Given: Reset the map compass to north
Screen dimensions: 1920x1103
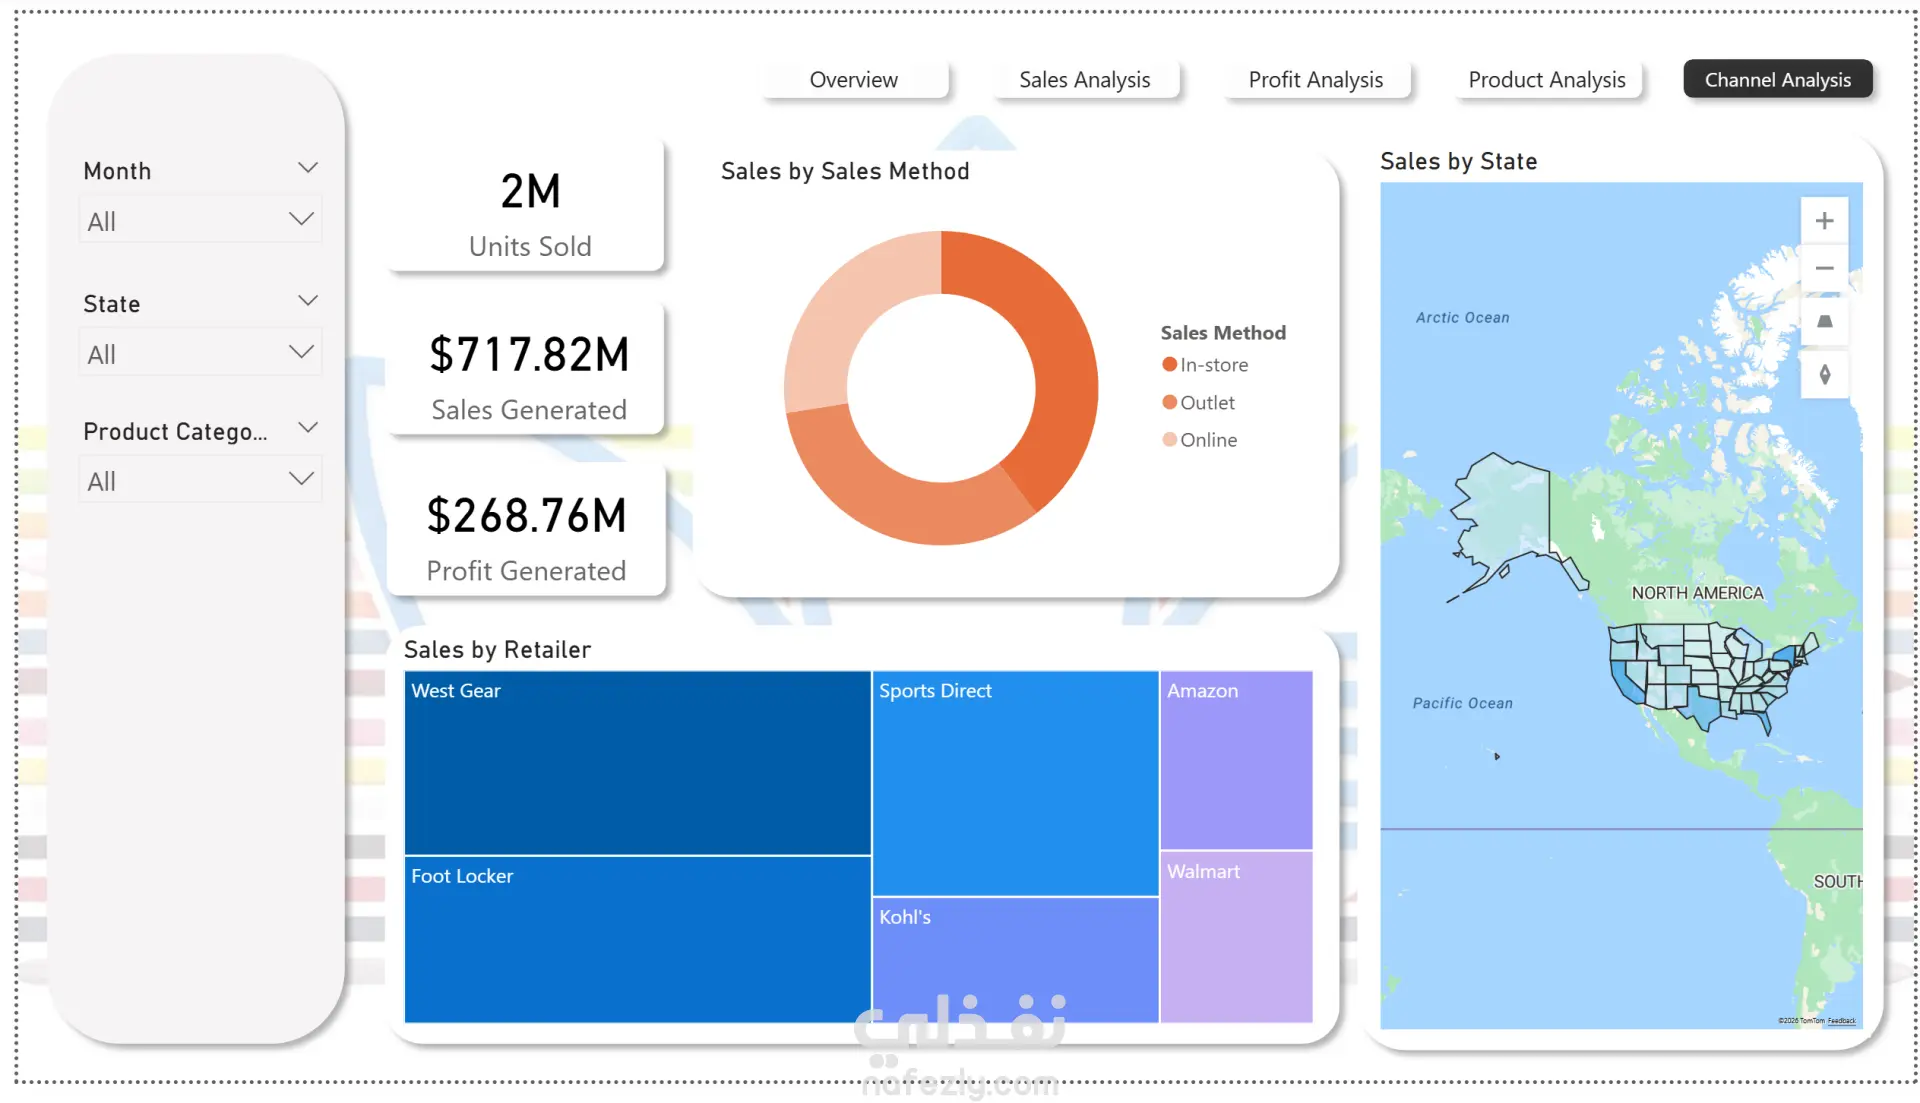Looking at the screenshot, I should tap(1824, 375).
